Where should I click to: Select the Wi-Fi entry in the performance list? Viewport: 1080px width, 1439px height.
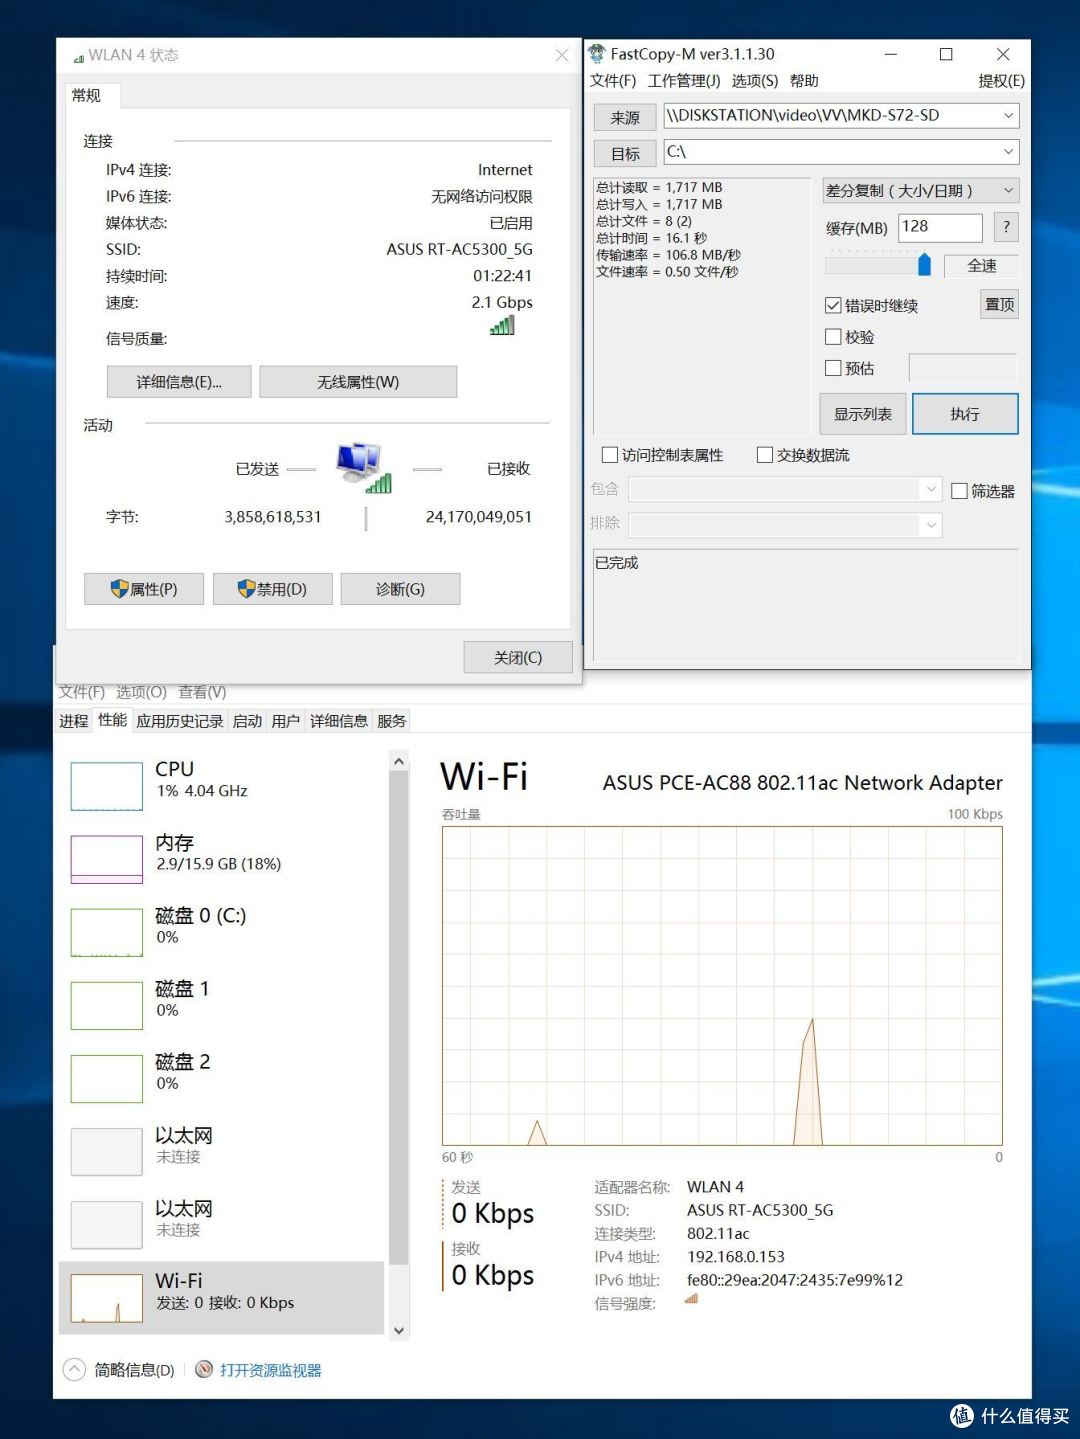point(222,1298)
